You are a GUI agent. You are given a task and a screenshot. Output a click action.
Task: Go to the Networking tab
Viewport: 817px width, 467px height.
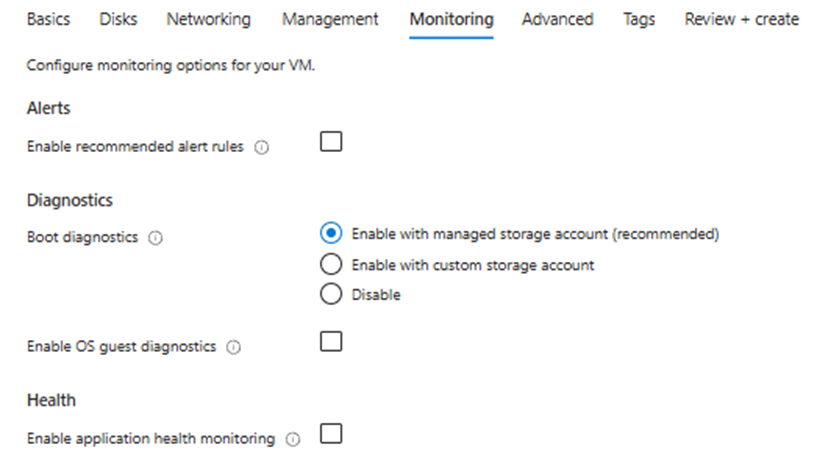pyautogui.click(x=208, y=19)
